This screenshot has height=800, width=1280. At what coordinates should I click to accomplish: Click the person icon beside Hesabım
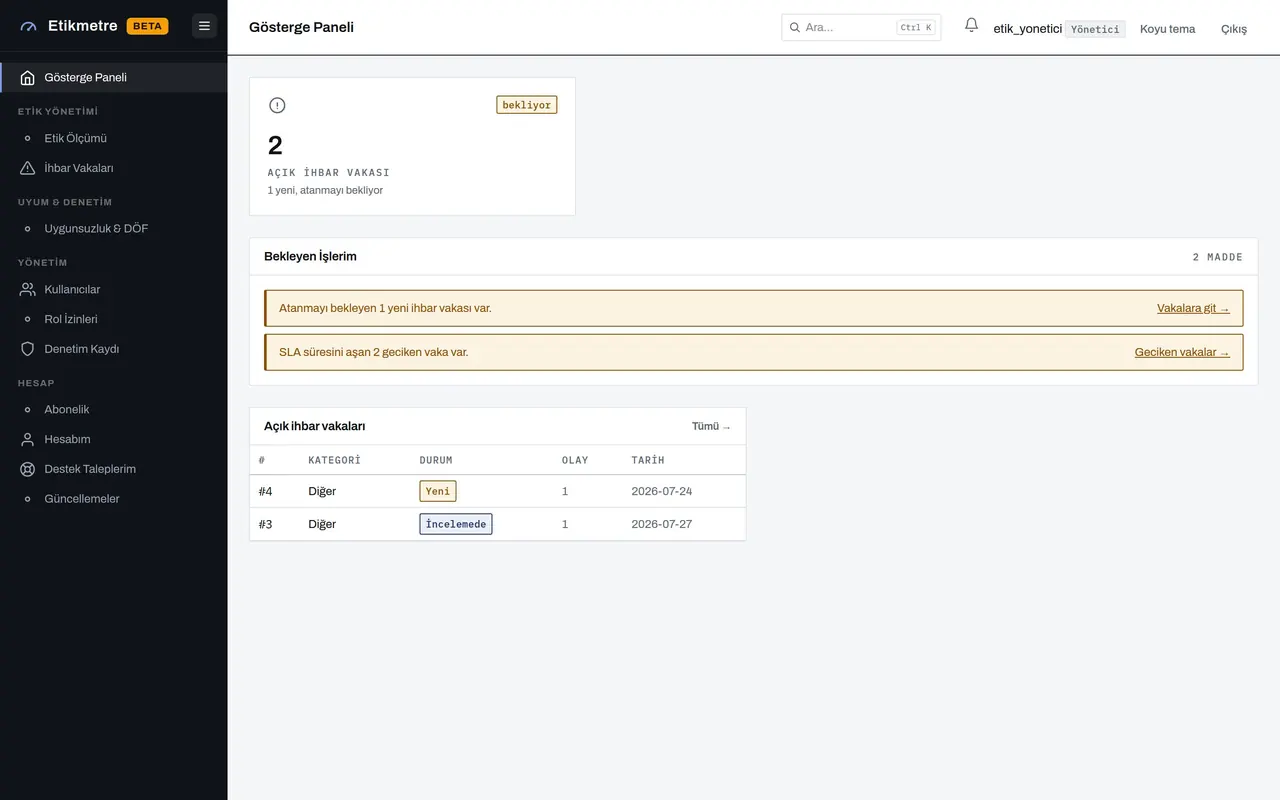(x=28, y=439)
